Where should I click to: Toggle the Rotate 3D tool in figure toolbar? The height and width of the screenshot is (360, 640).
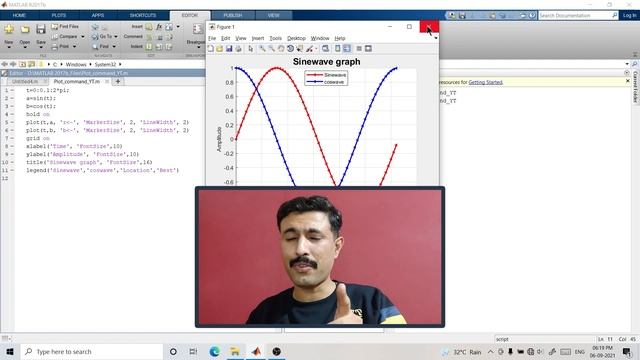tap(290, 49)
